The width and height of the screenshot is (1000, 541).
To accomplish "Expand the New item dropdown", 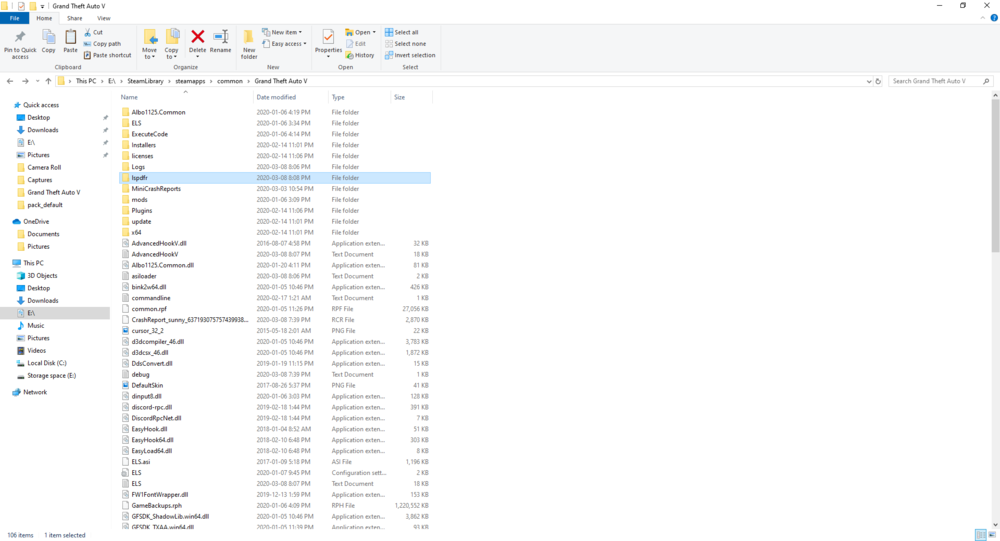I will [x=282, y=32].
